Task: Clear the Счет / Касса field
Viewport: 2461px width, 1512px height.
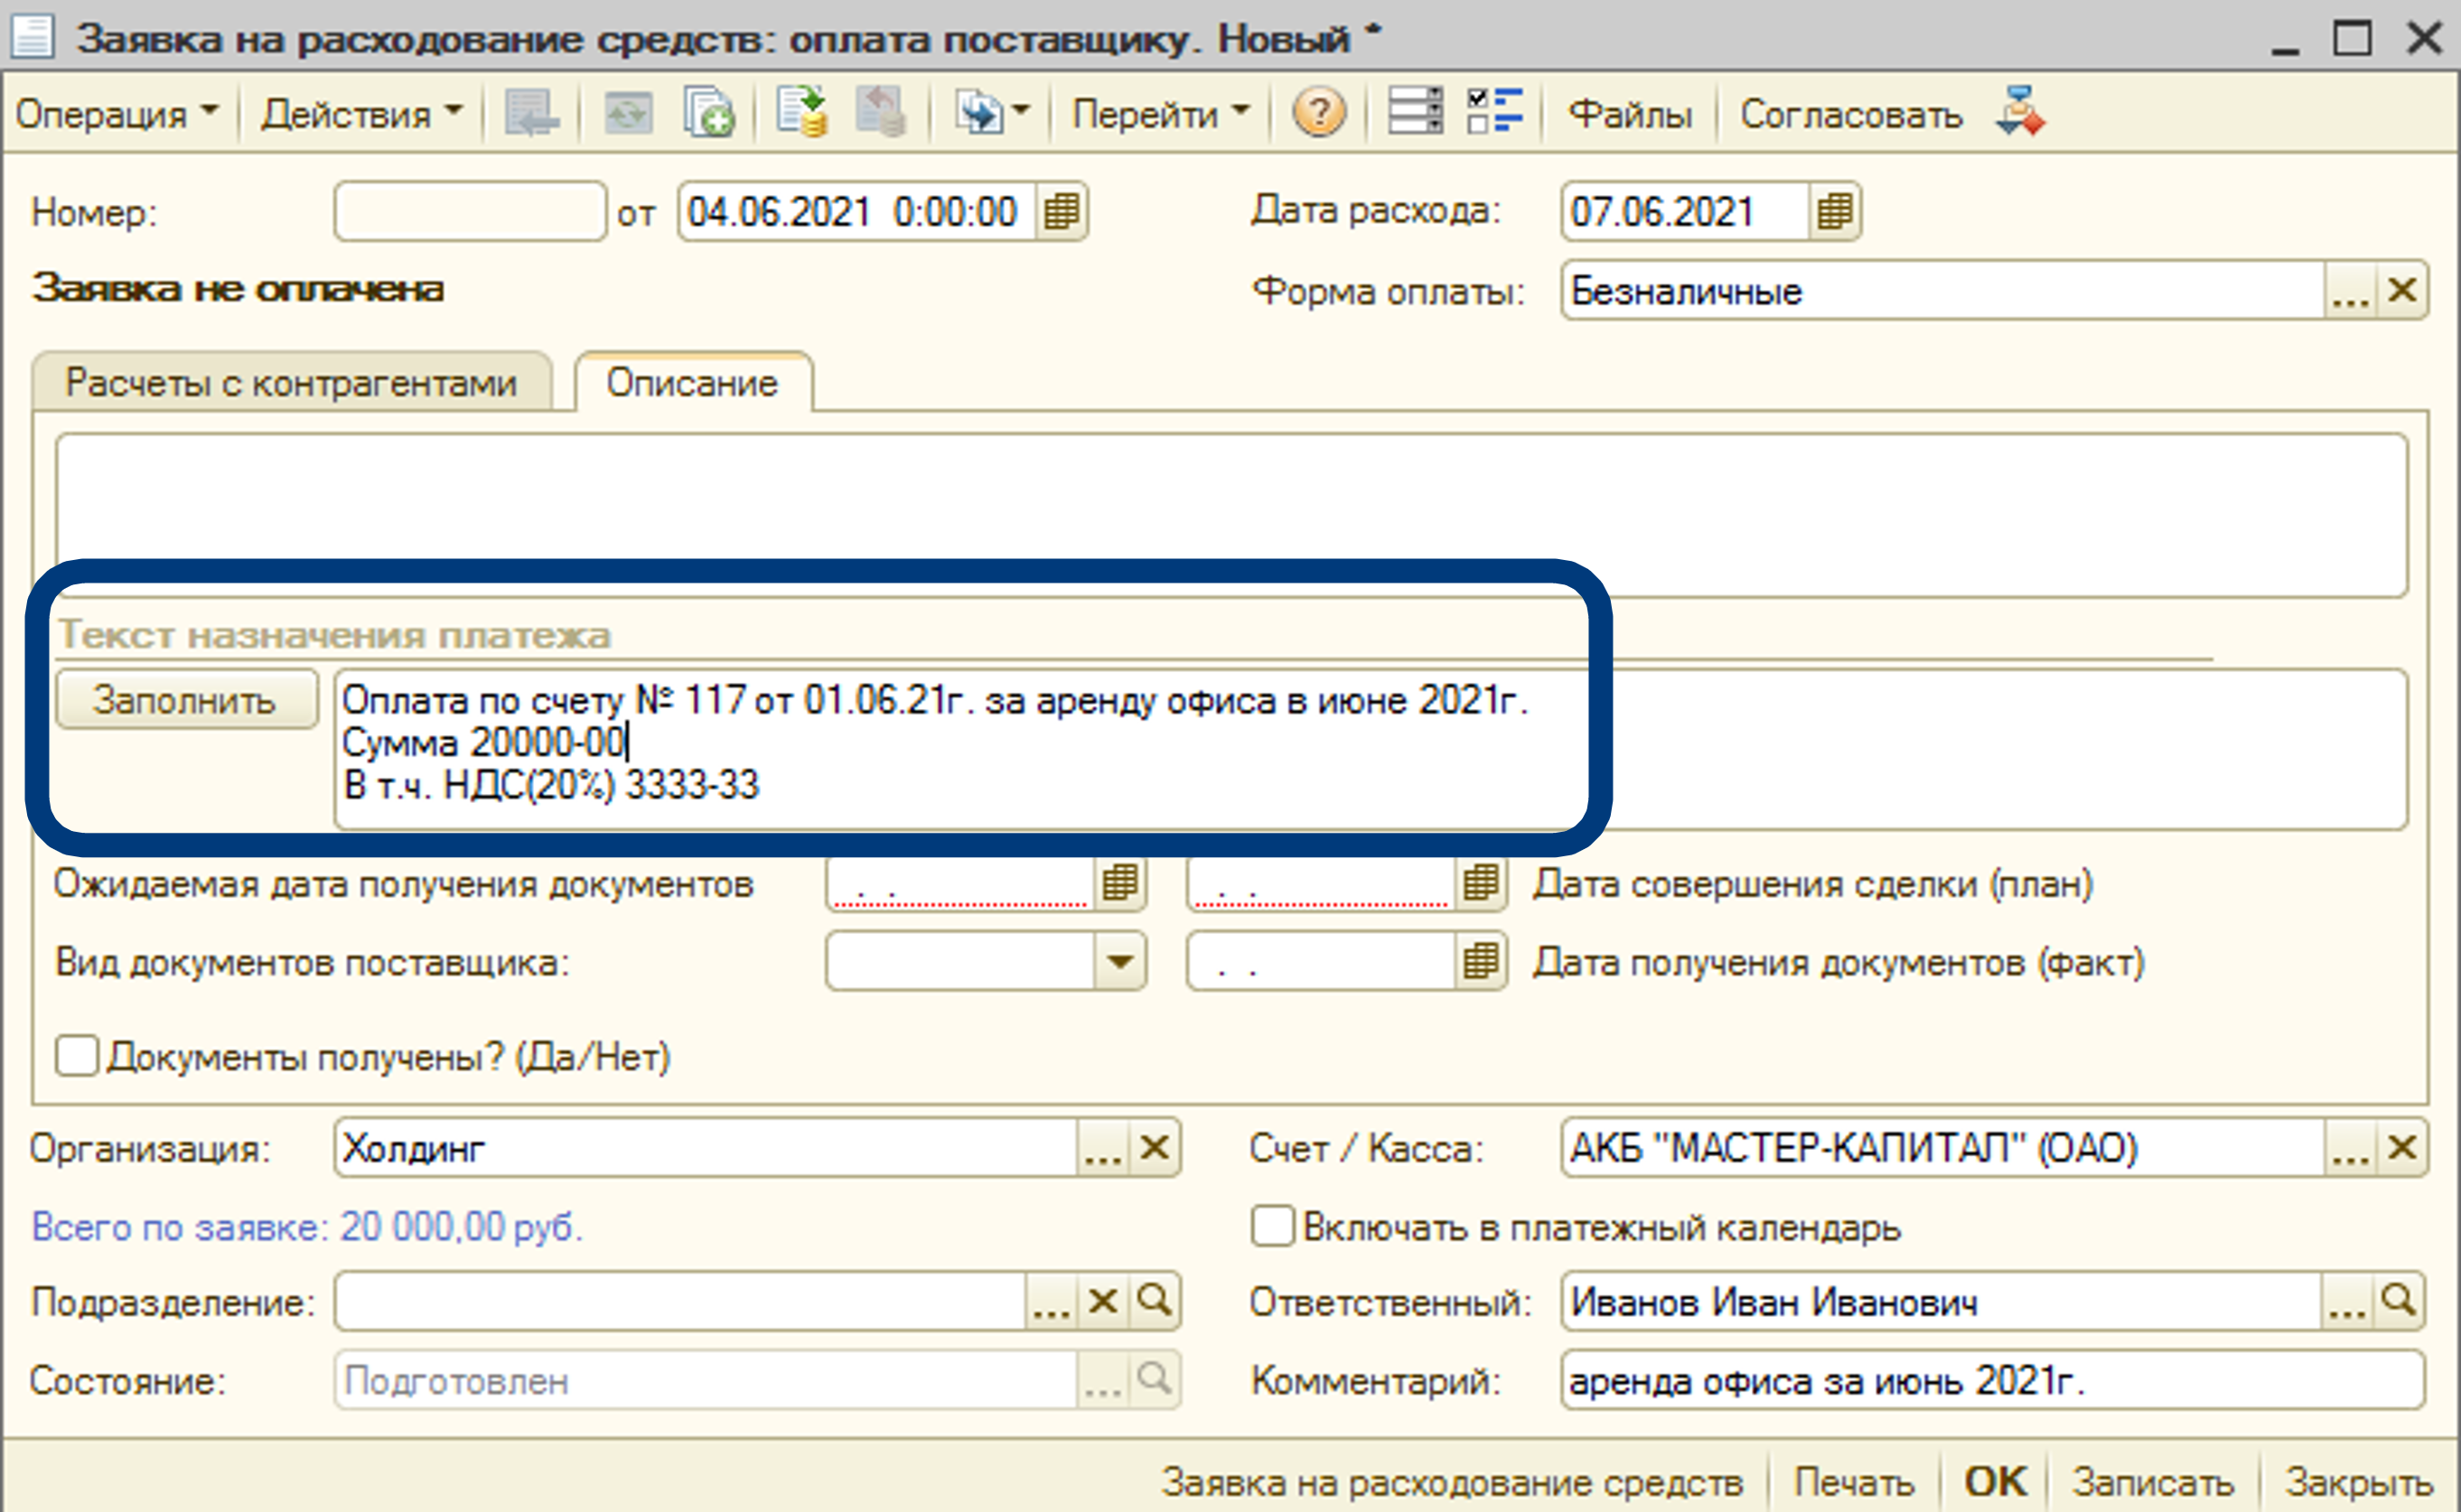Action: 2402,1148
